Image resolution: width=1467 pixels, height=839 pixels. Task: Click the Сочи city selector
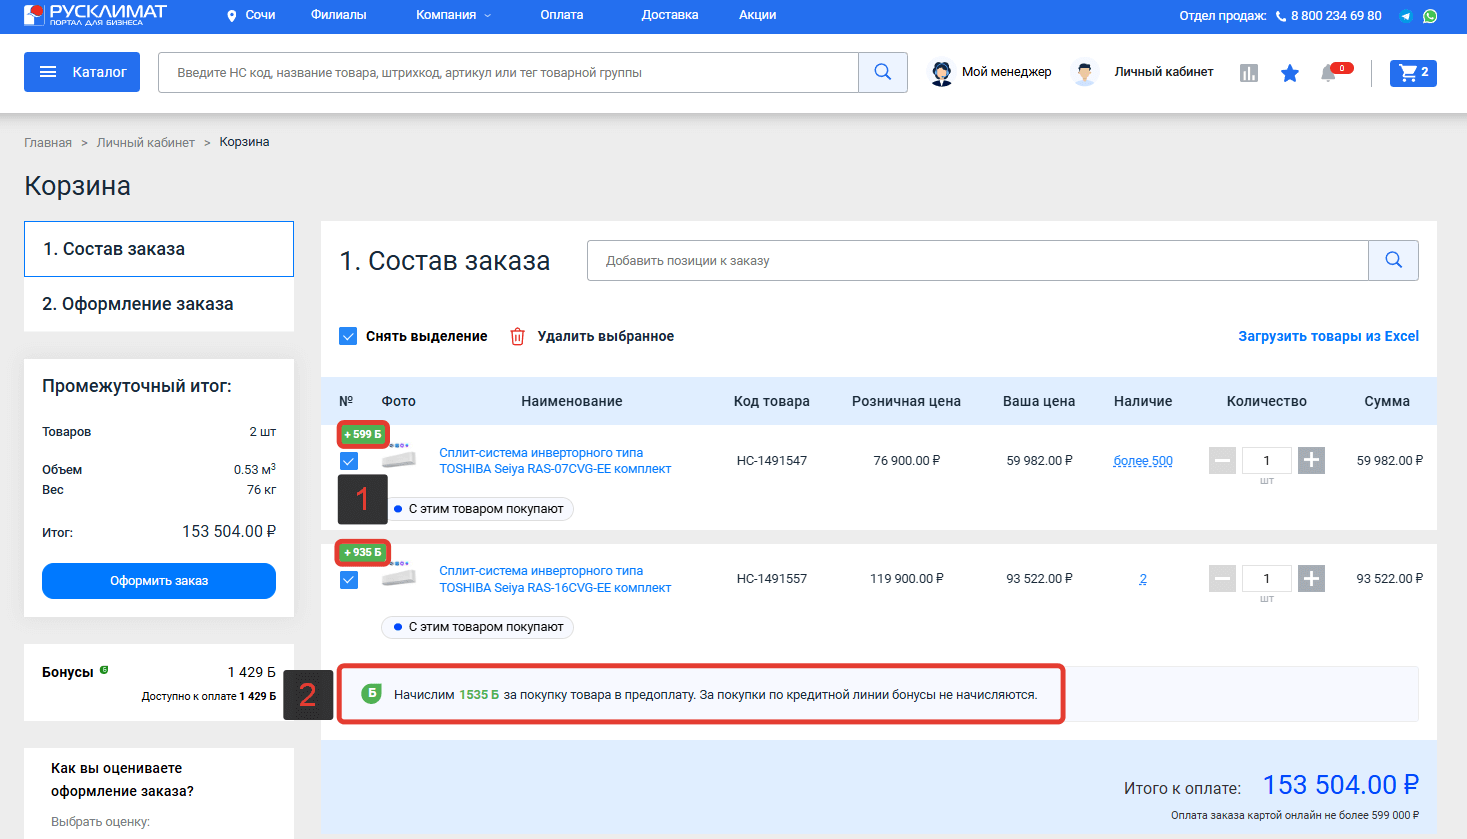[260, 15]
